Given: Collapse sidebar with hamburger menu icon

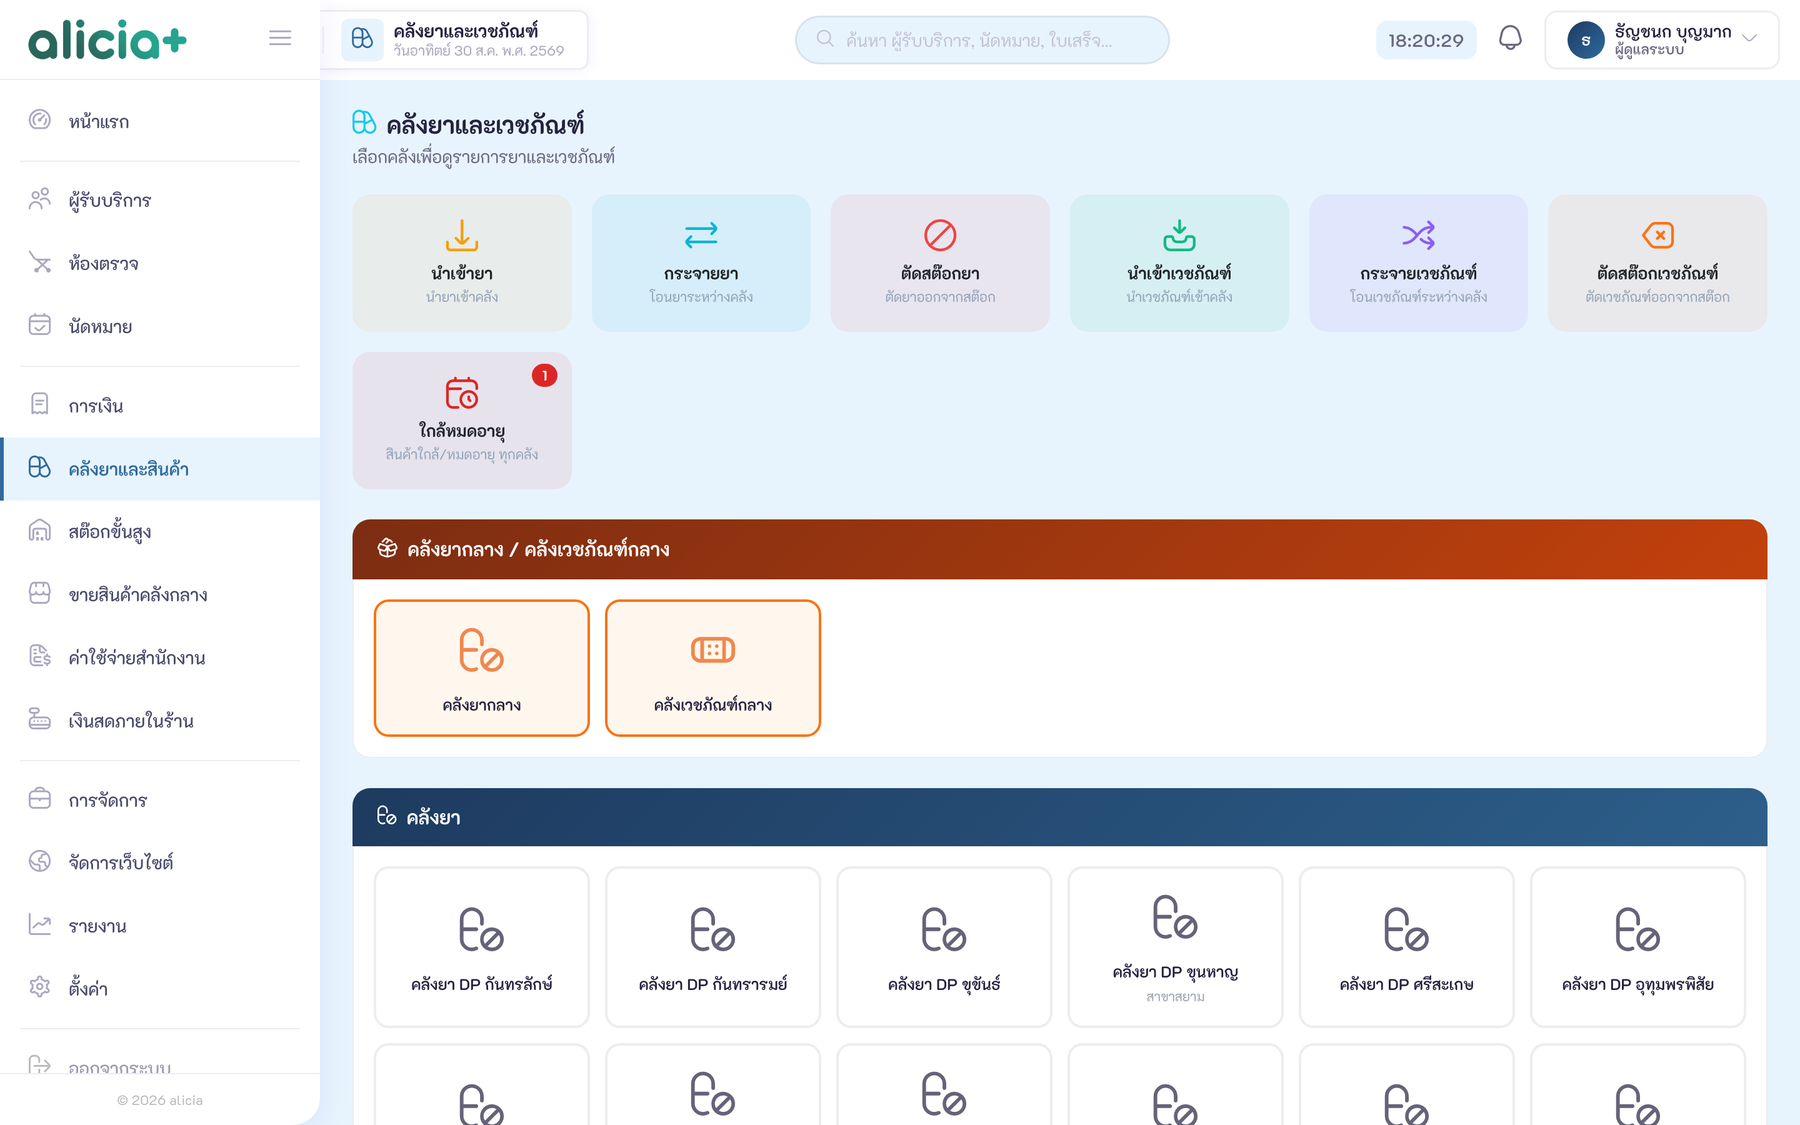Looking at the screenshot, I should [280, 38].
